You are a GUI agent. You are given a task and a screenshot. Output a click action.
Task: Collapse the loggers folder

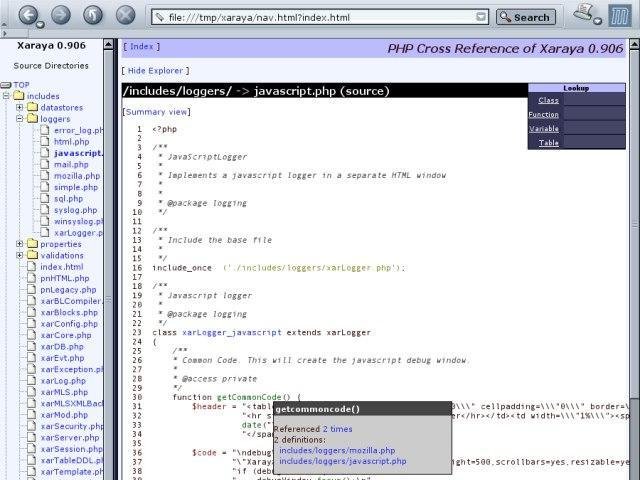(x=19, y=119)
